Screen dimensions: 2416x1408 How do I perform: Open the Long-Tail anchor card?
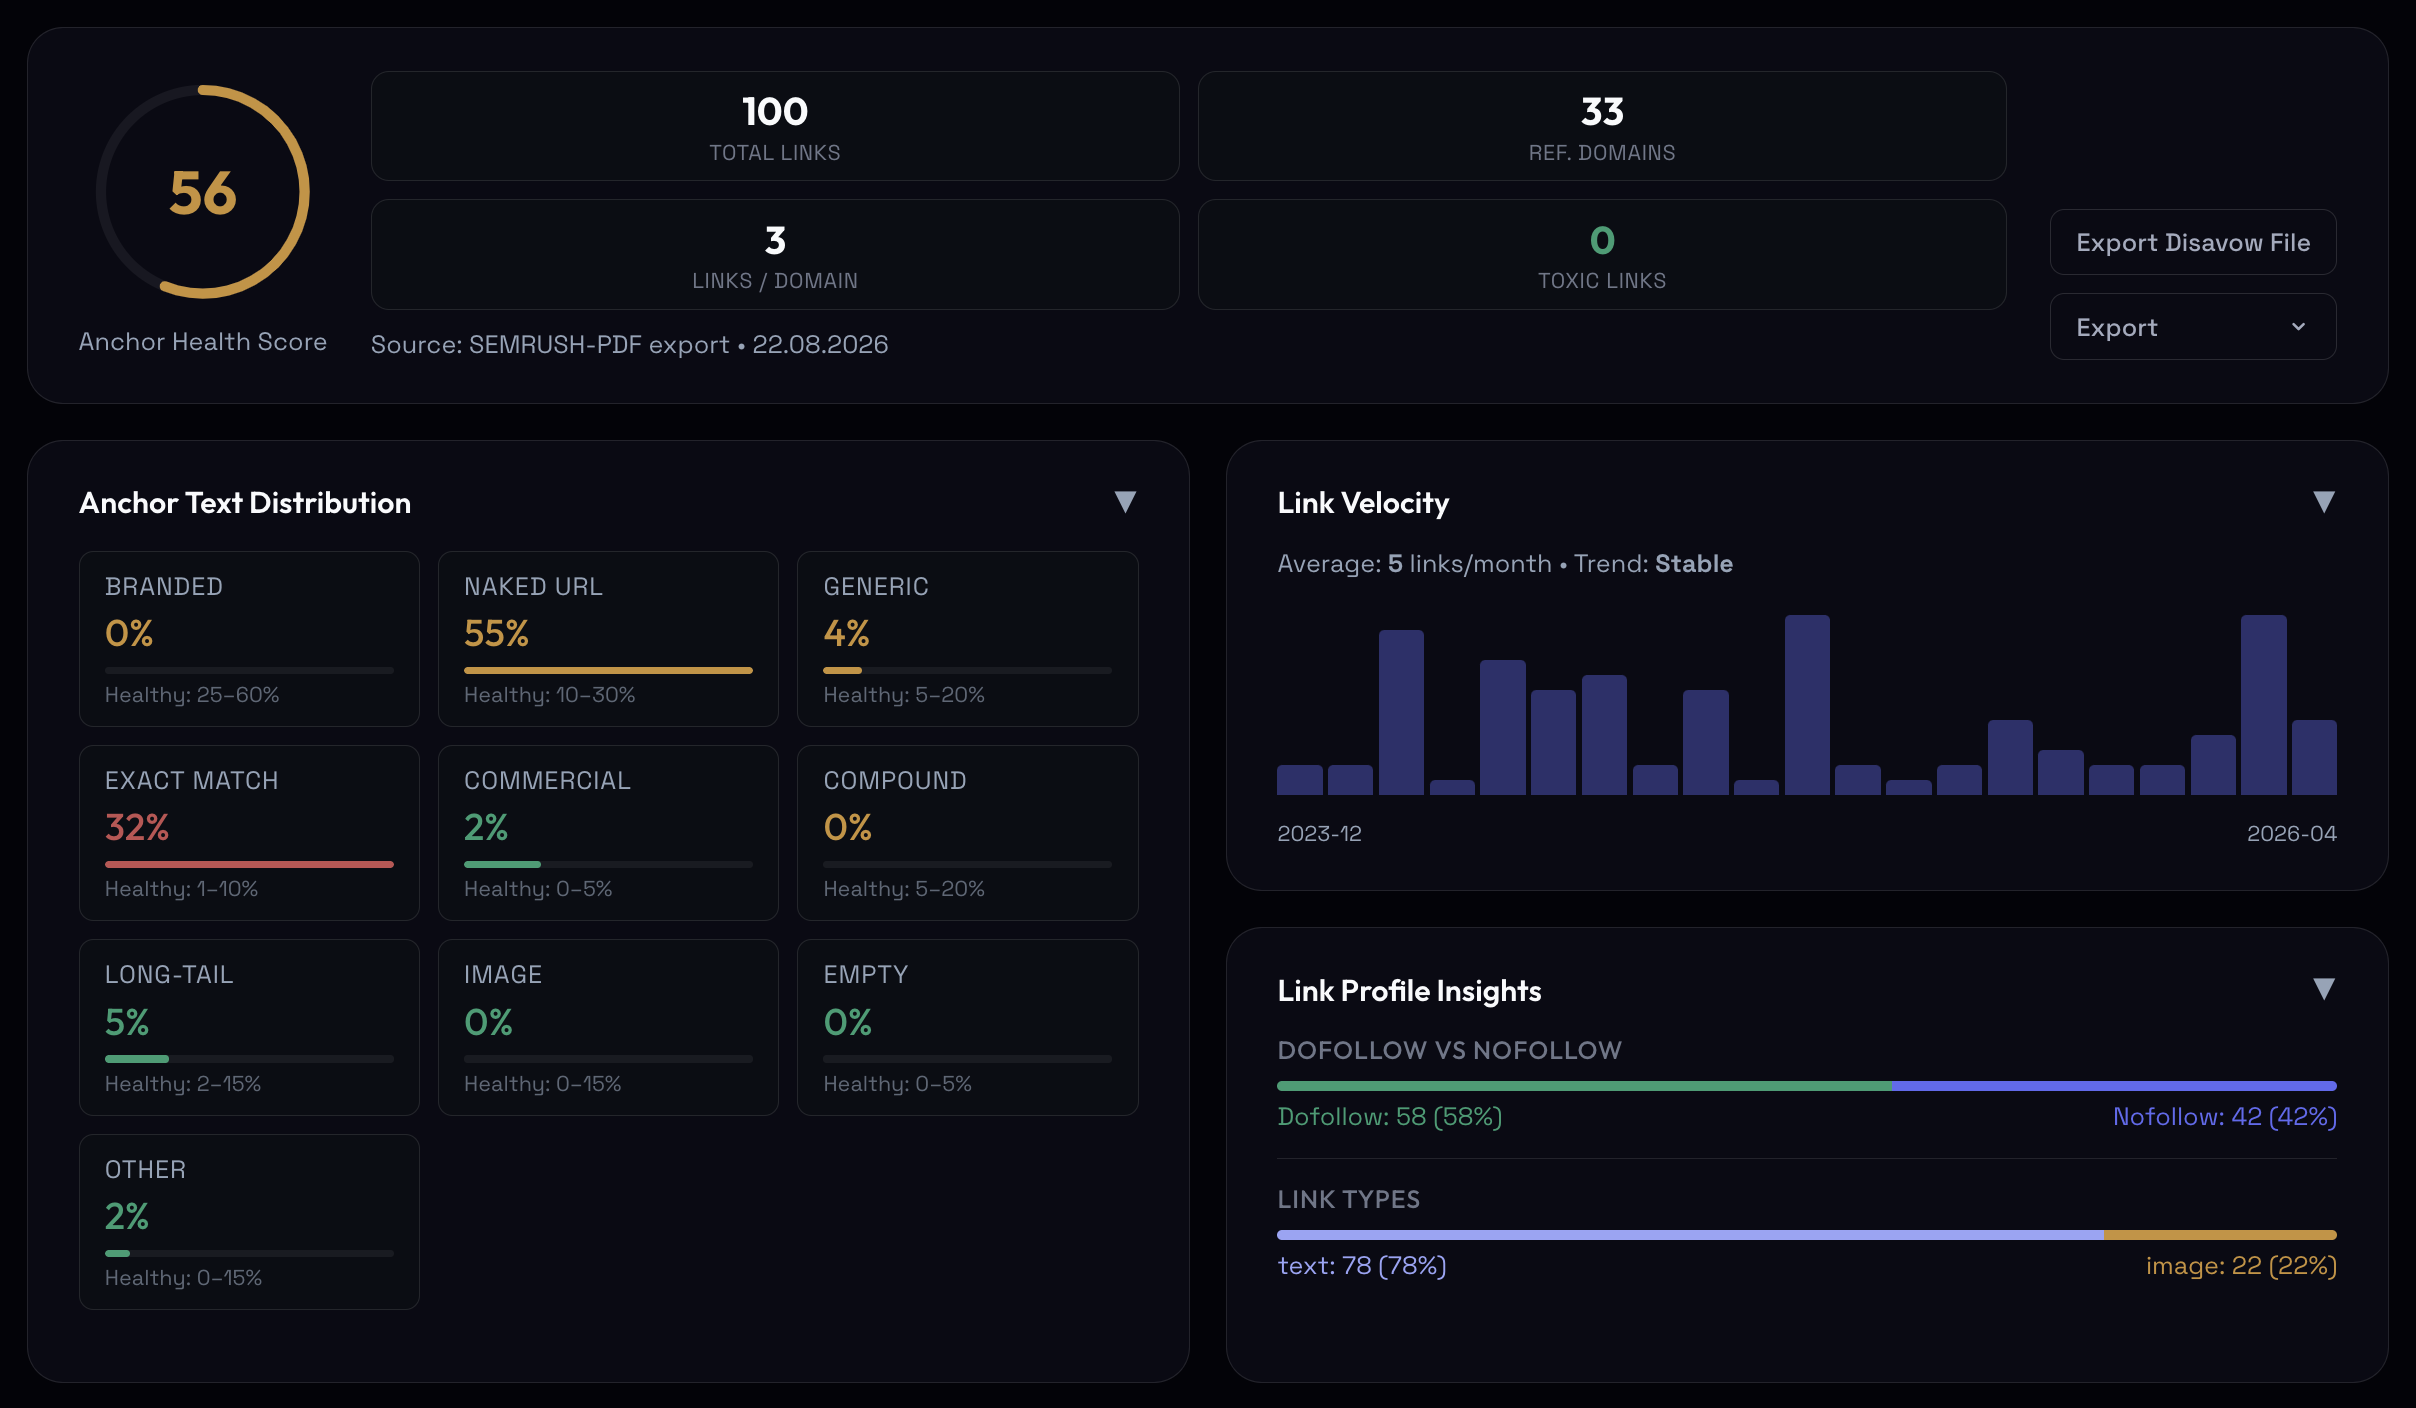click(x=249, y=1027)
